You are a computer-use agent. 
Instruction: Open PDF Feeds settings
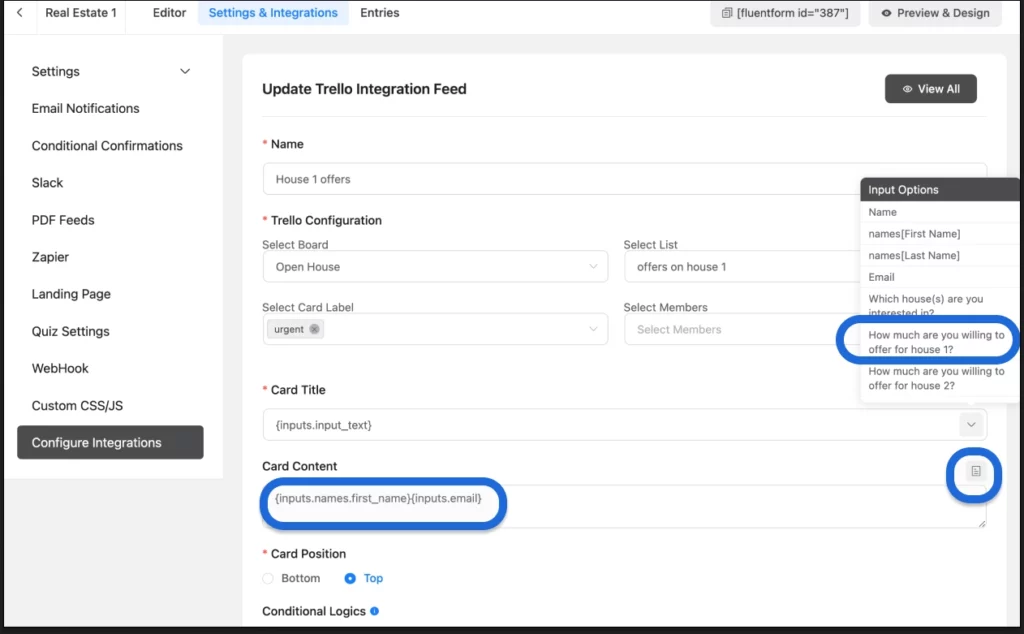(x=63, y=220)
